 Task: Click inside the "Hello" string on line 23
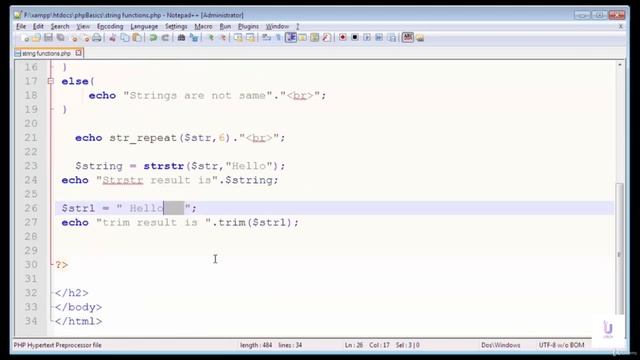pyautogui.click(x=249, y=166)
